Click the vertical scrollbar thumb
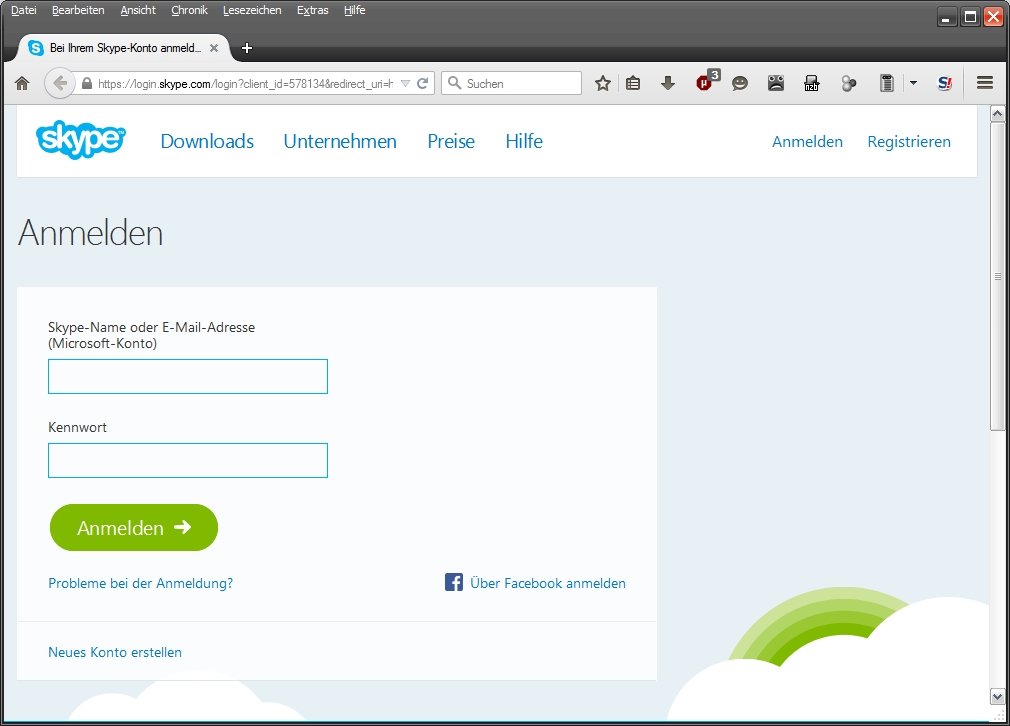 [997, 276]
